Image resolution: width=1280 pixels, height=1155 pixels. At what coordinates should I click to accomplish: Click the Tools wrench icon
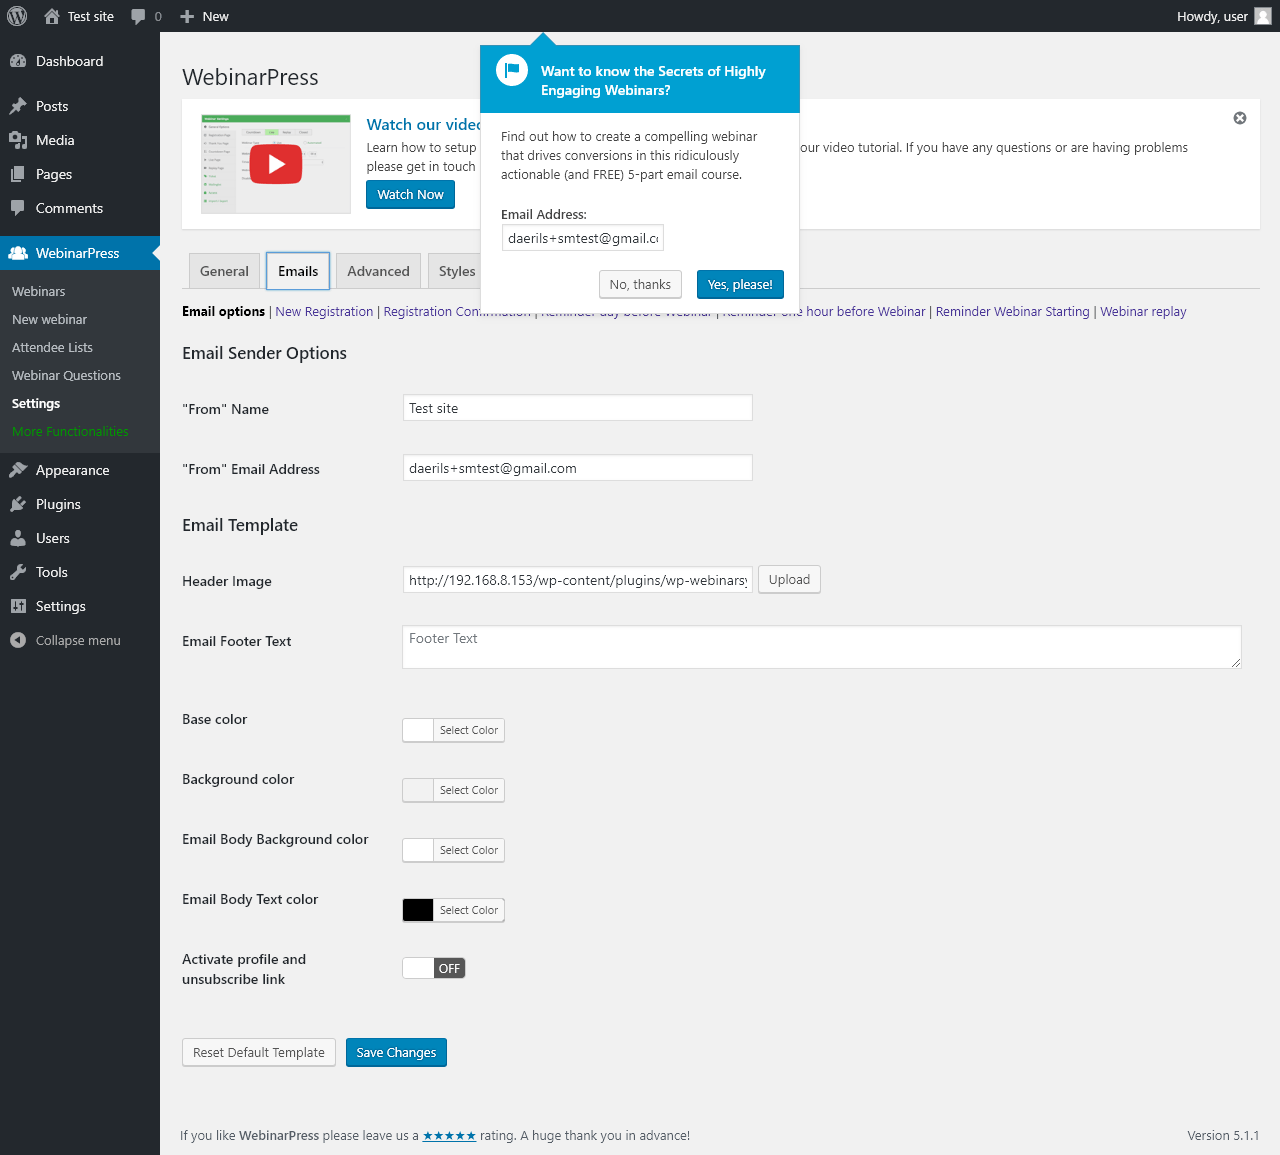[18, 572]
